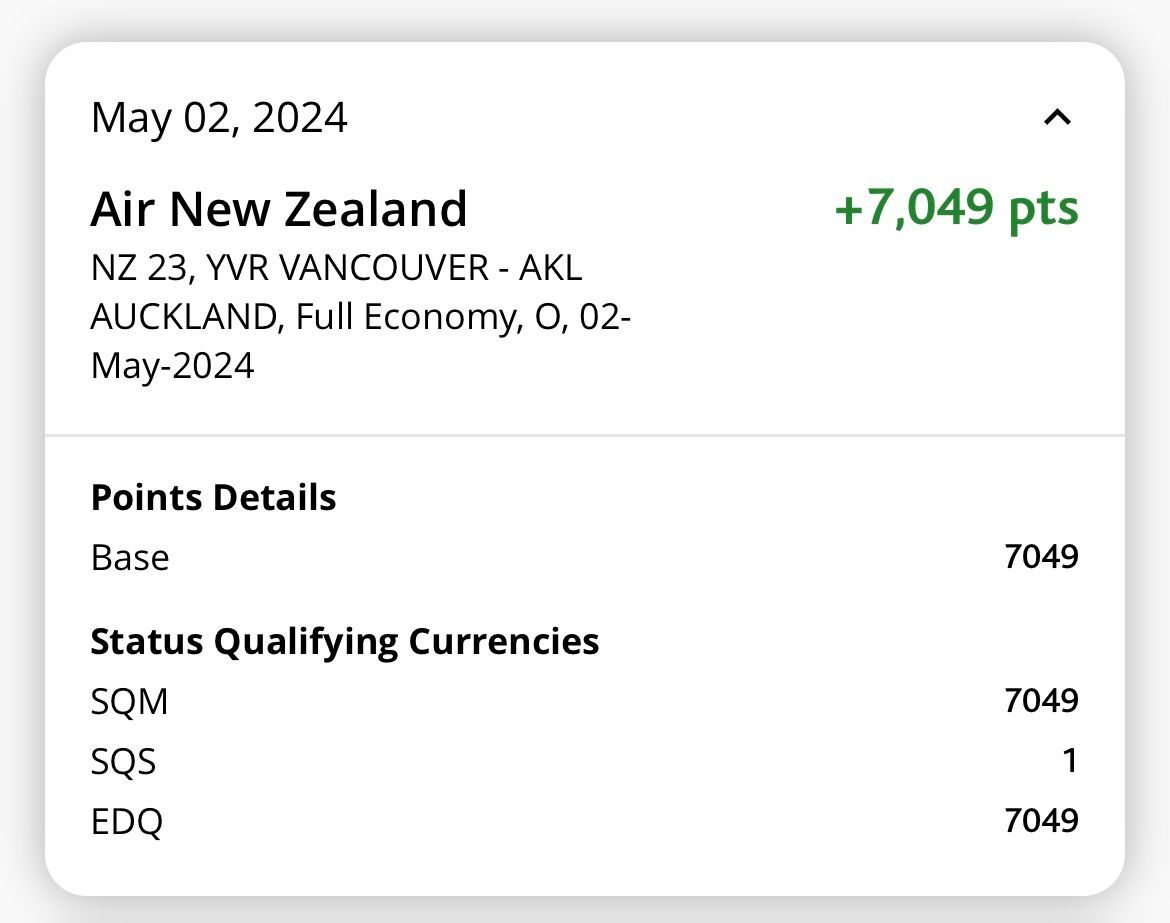Click the EDQ row label
Image resolution: width=1170 pixels, height=923 pixels.
pos(126,822)
